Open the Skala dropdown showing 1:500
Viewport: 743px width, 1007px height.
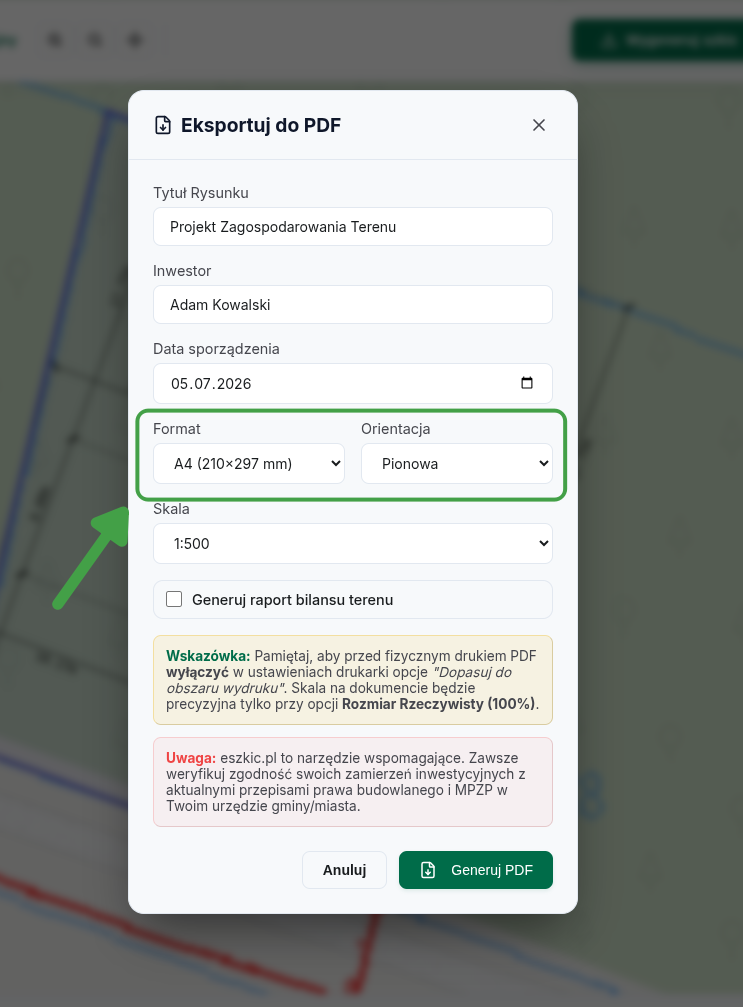pos(353,543)
